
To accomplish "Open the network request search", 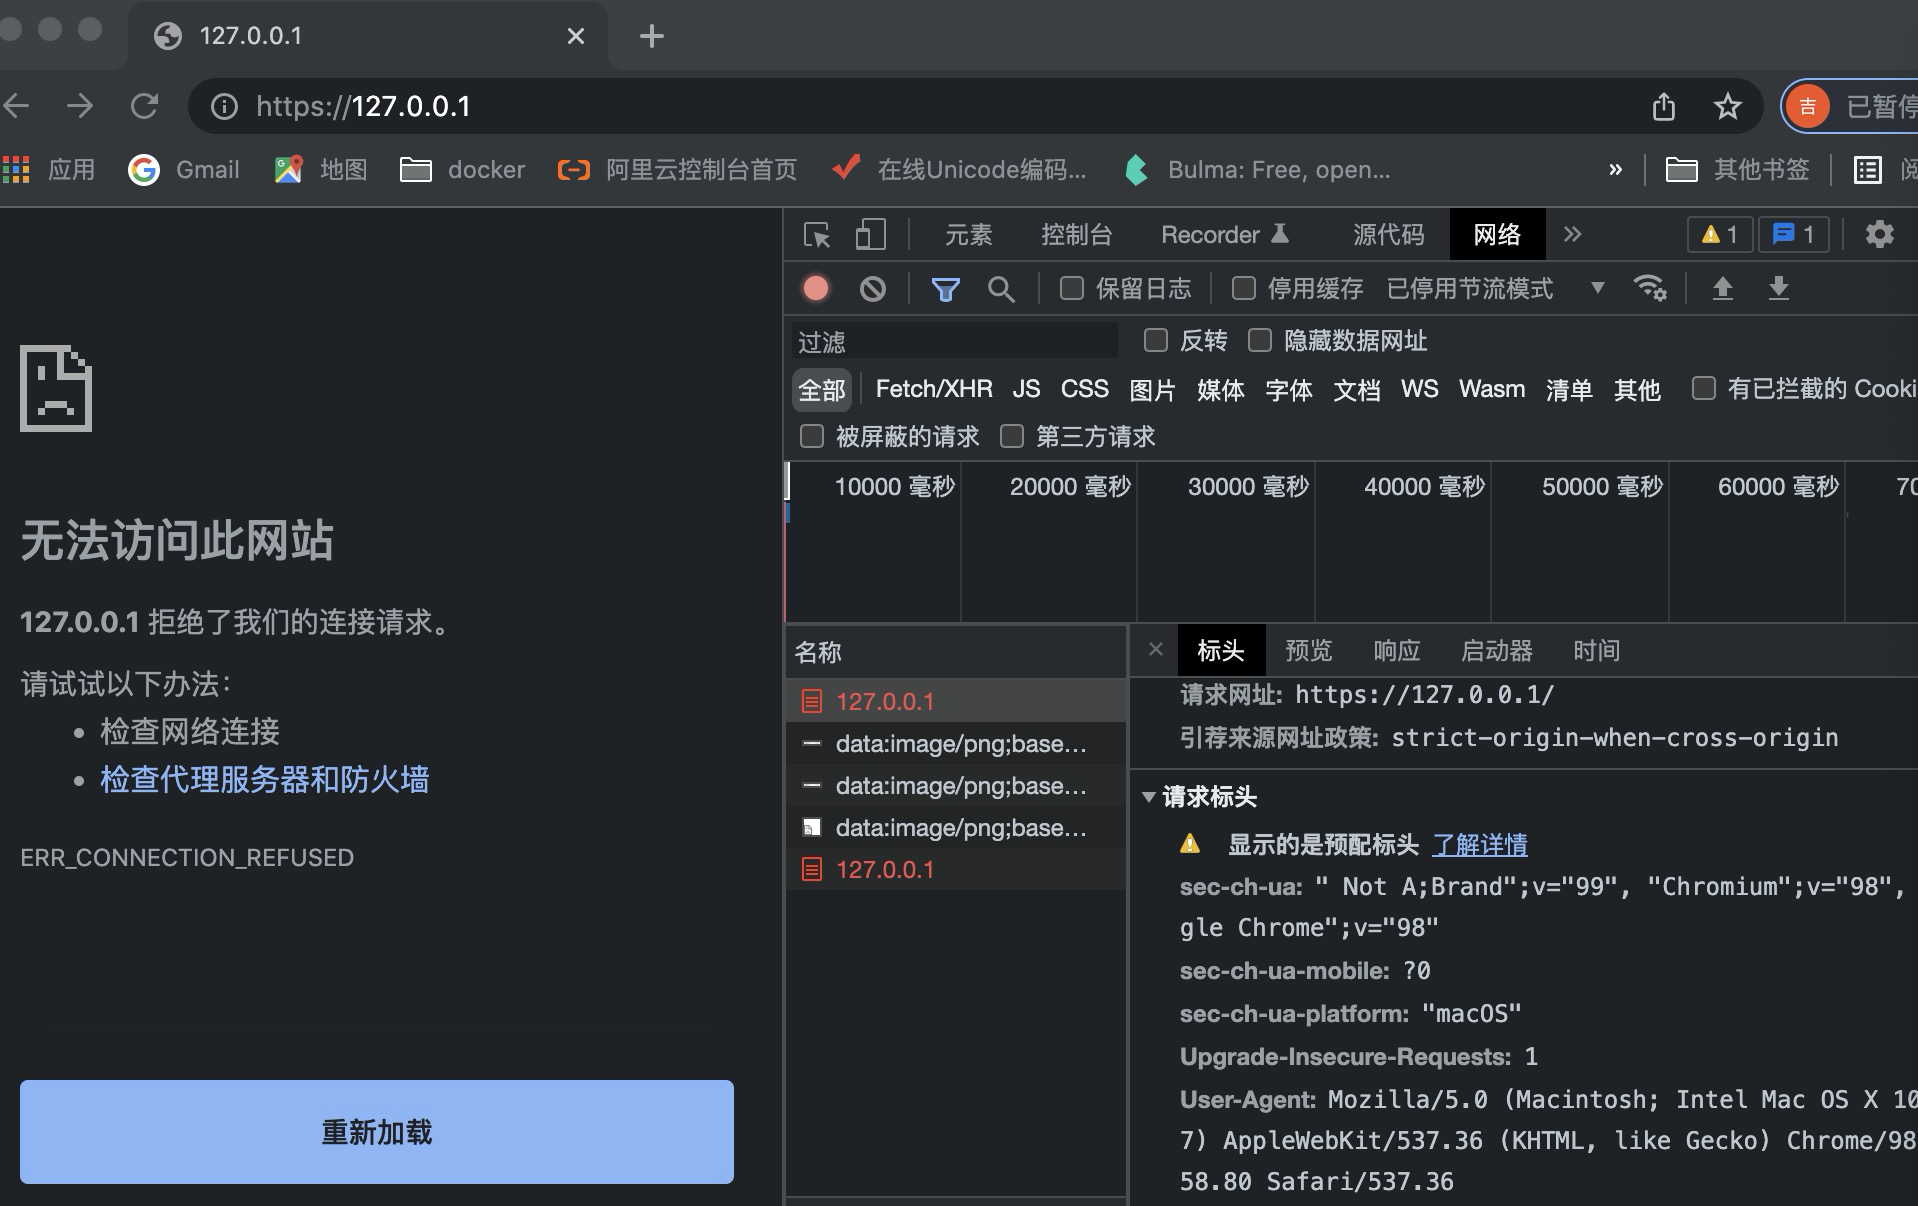I will [1002, 288].
